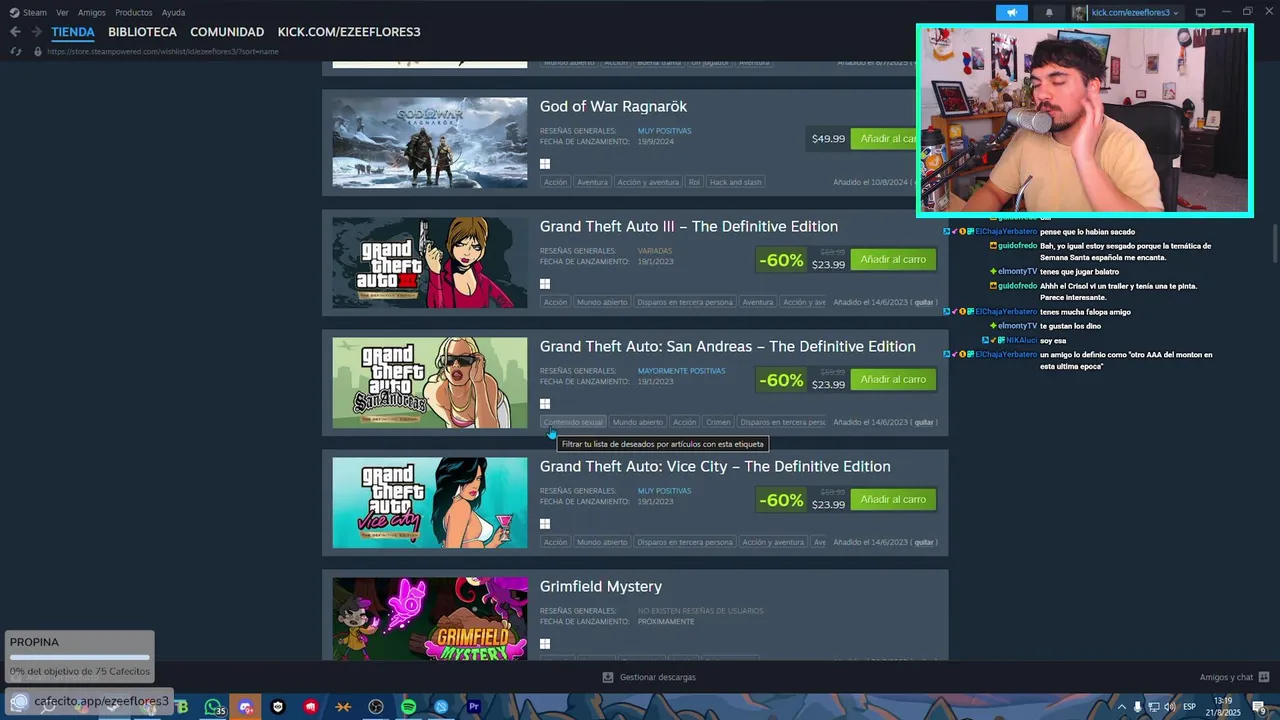
Task: Remove GTA Vice City with its quitar link
Action: [924, 542]
